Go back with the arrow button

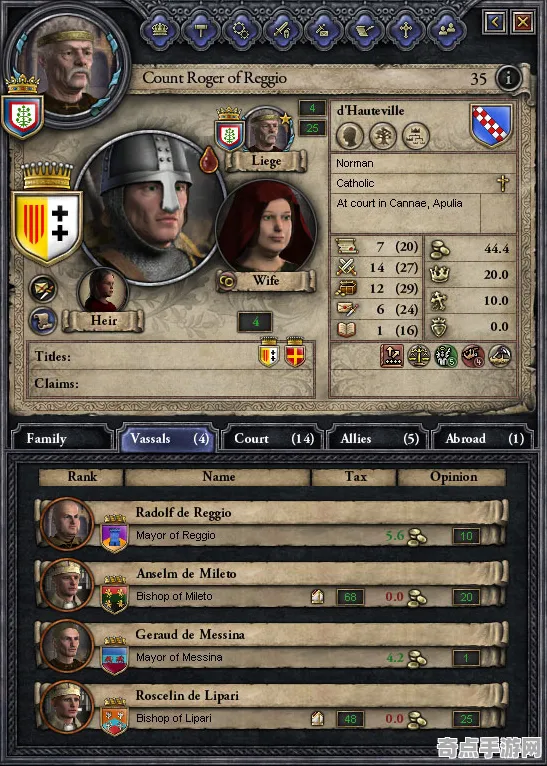tap(496, 22)
